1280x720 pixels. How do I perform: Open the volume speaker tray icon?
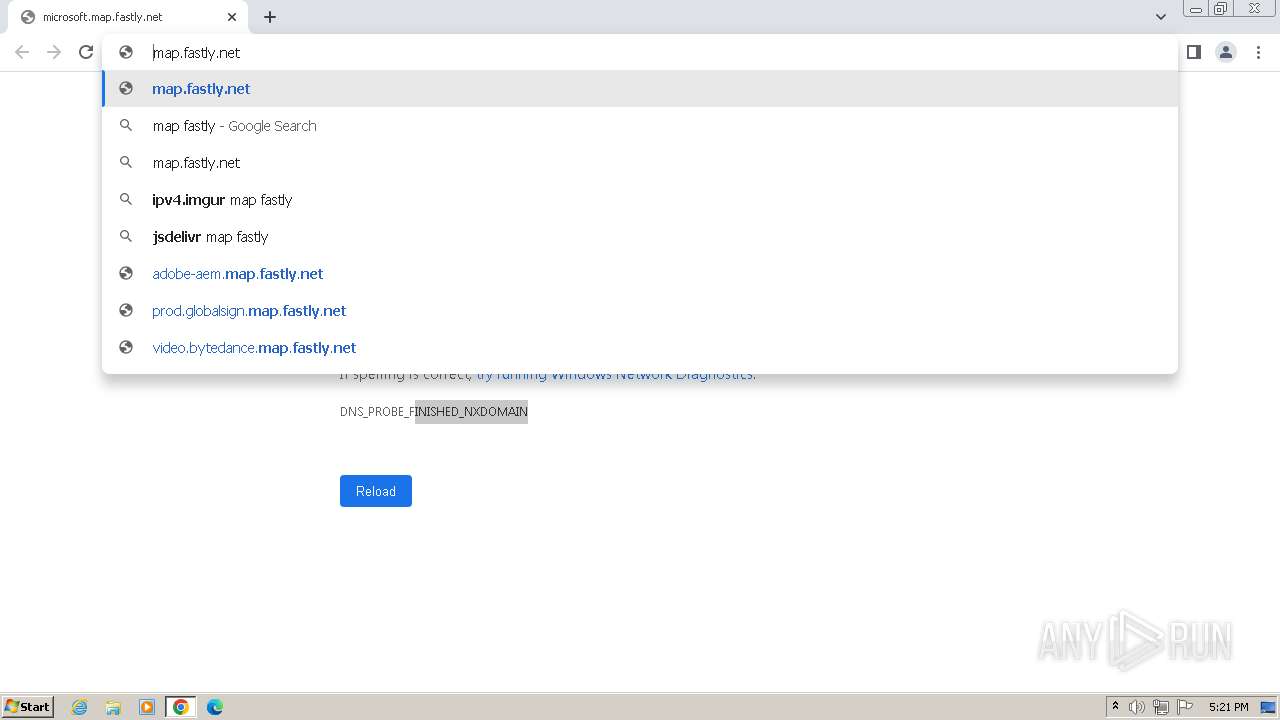(1137, 707)
